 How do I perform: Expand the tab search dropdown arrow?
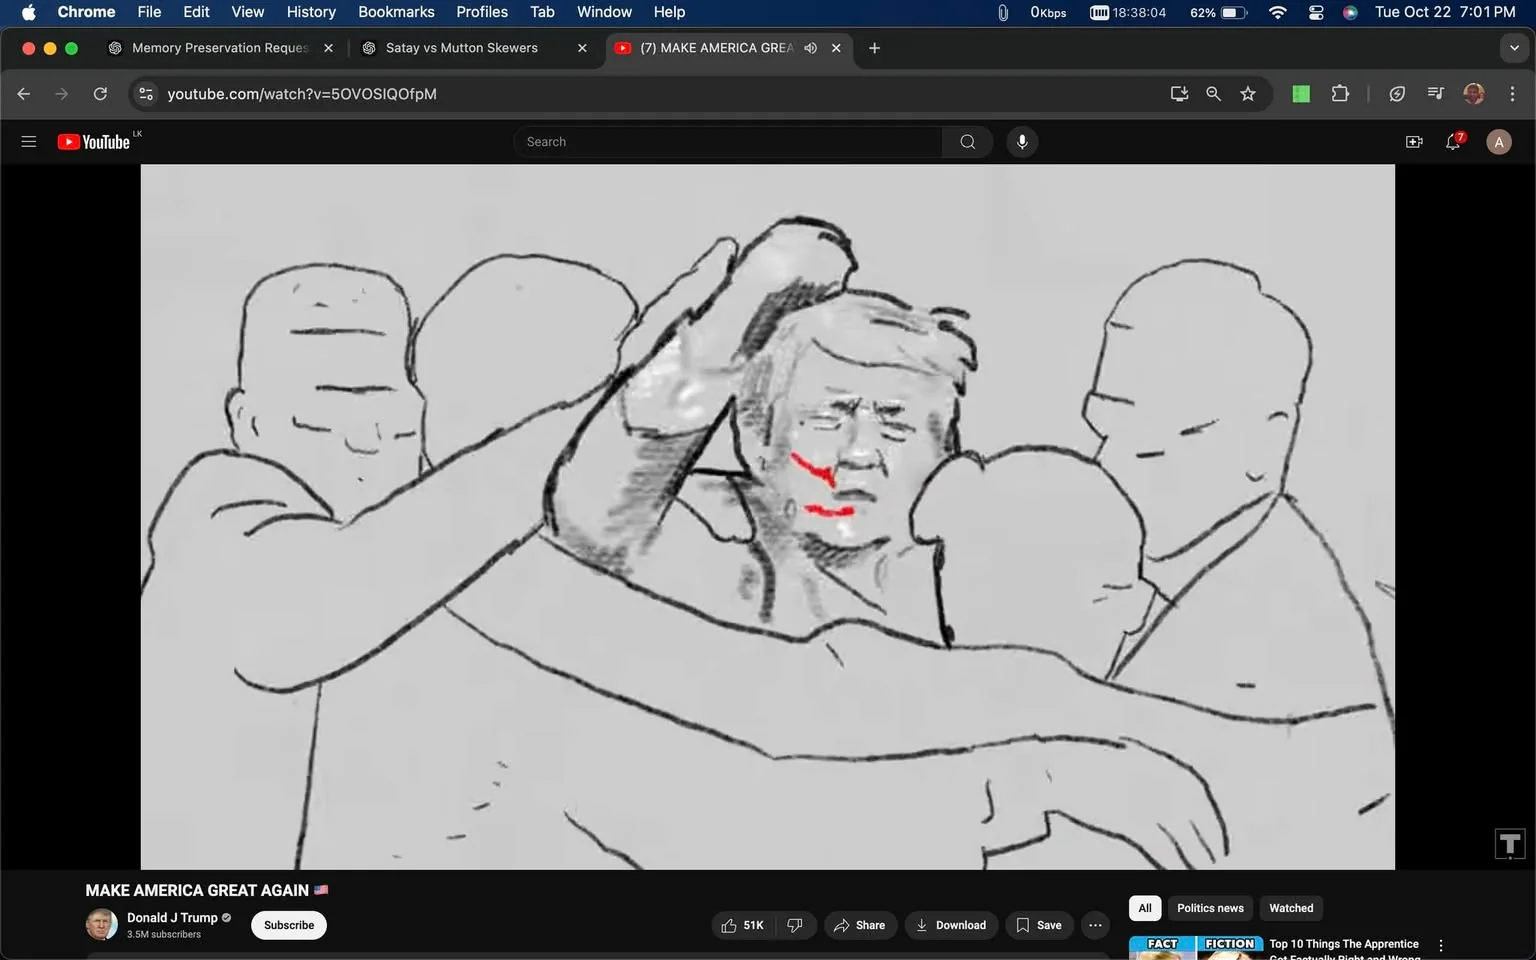(x=1514, y=48)
